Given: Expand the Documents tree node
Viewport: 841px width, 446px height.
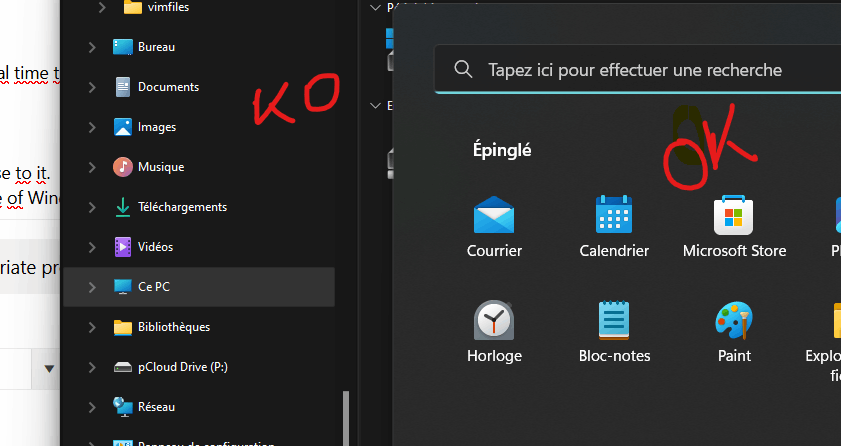Looking at the screenshot, I should (x=92, y=87).
